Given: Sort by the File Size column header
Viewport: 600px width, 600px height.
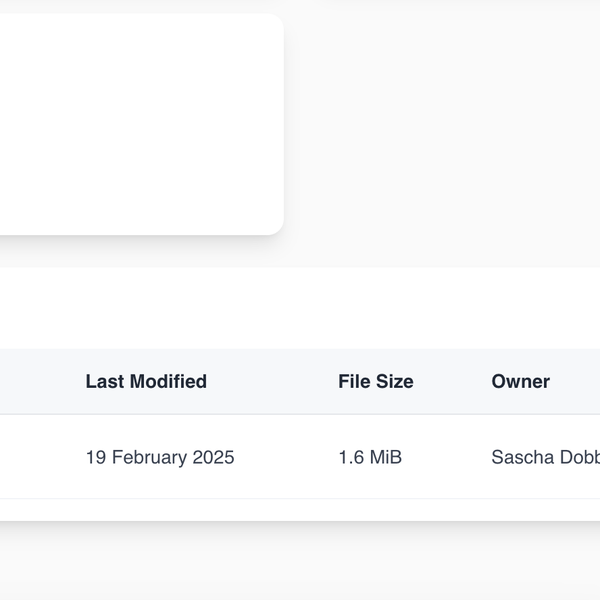Looking at the screenshot, I should point(375,381).
